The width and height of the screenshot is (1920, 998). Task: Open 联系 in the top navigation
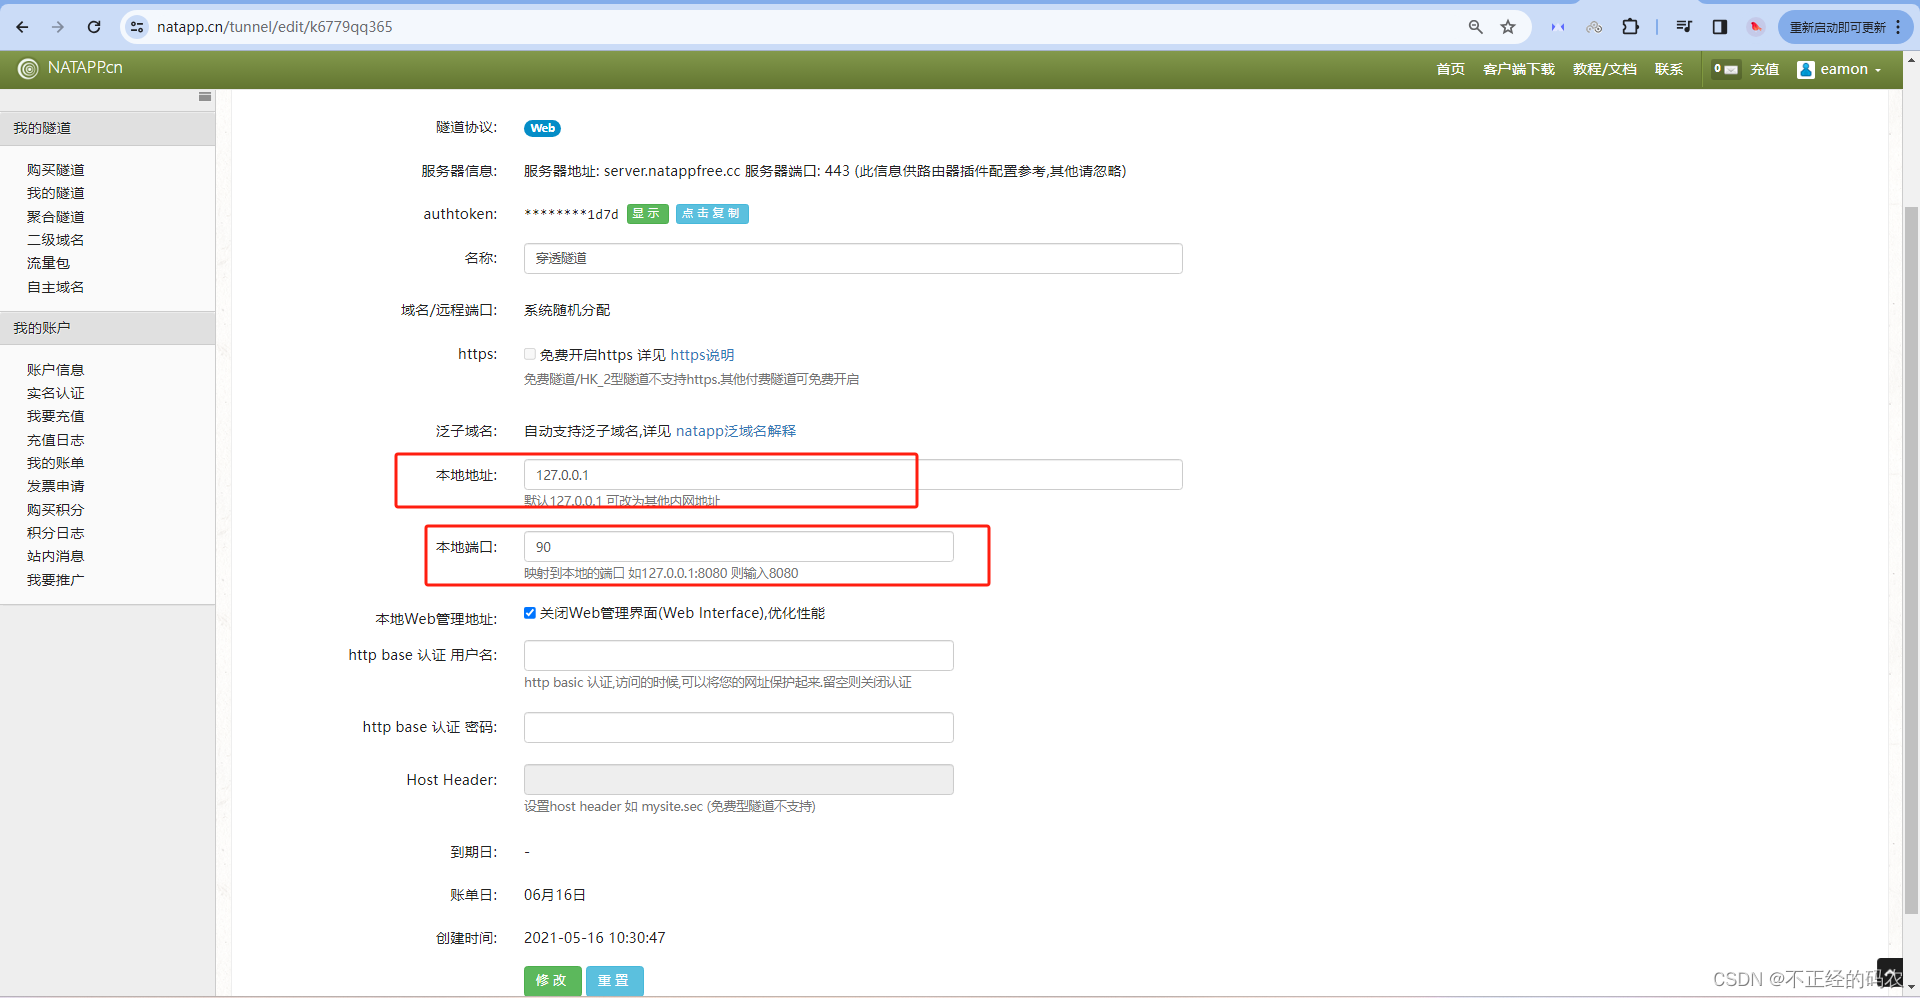[1669, 69]
